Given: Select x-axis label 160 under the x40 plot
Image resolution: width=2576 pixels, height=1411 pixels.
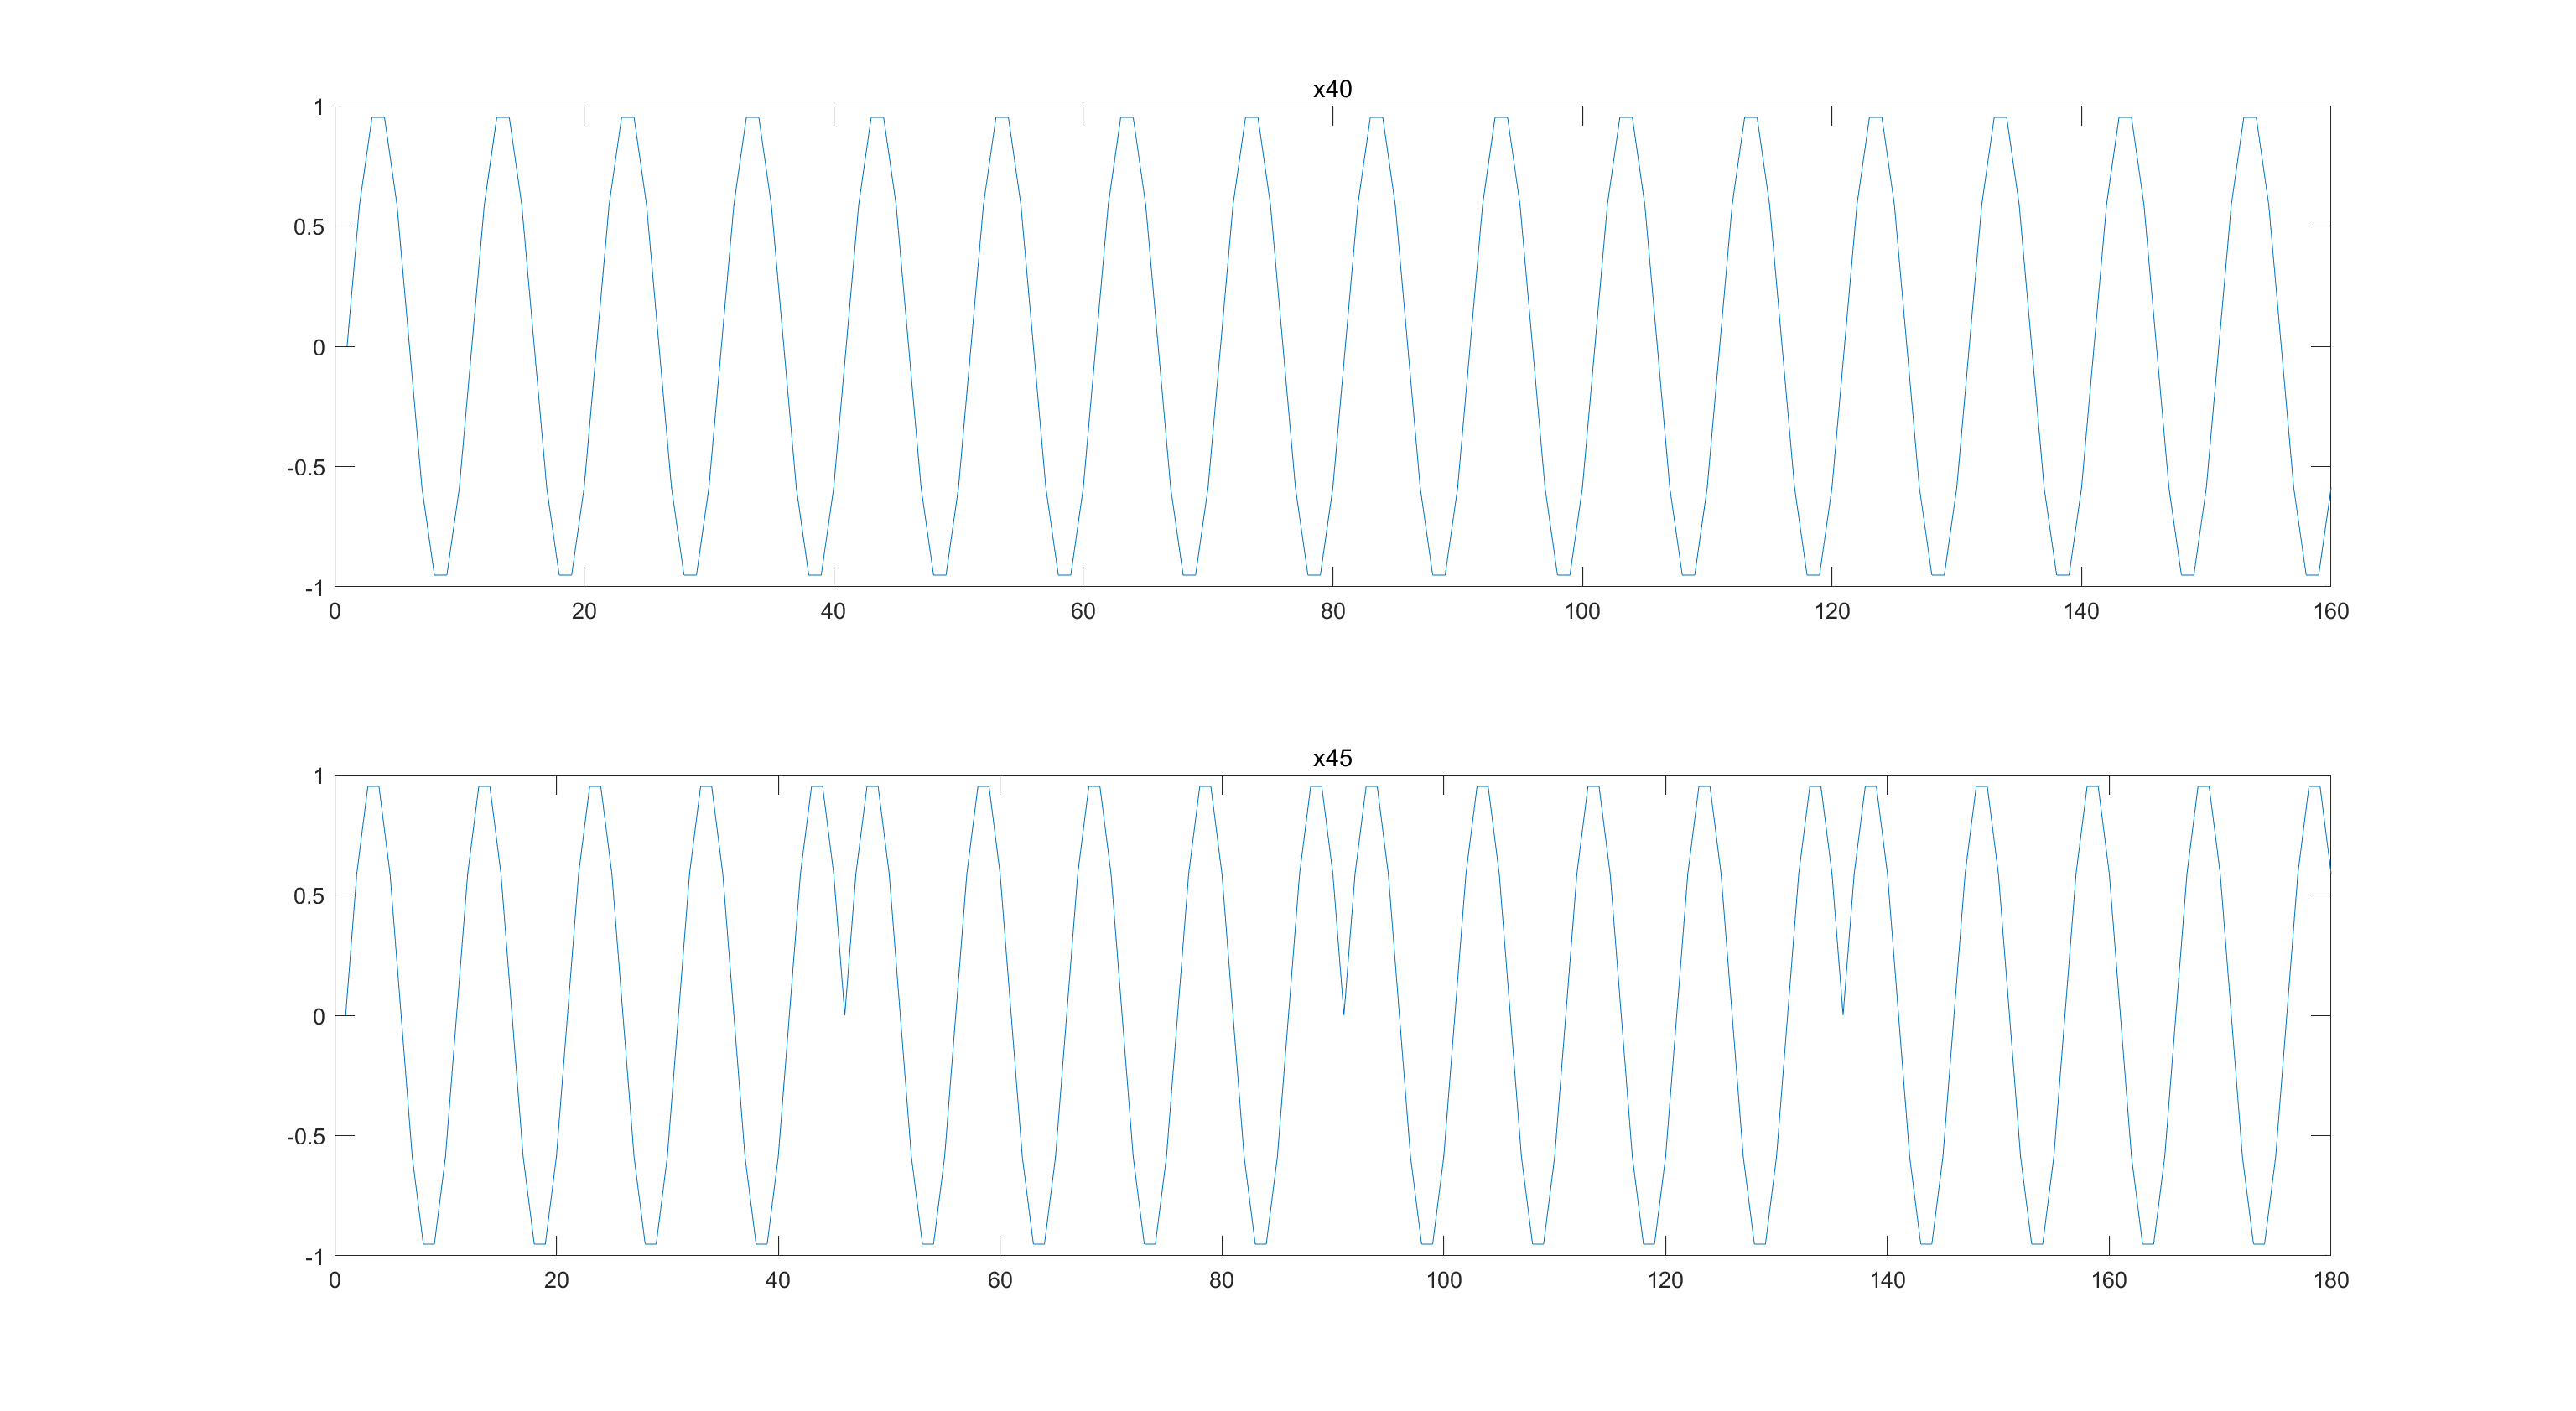Looking at the screenshot, I should (2330, 611).
